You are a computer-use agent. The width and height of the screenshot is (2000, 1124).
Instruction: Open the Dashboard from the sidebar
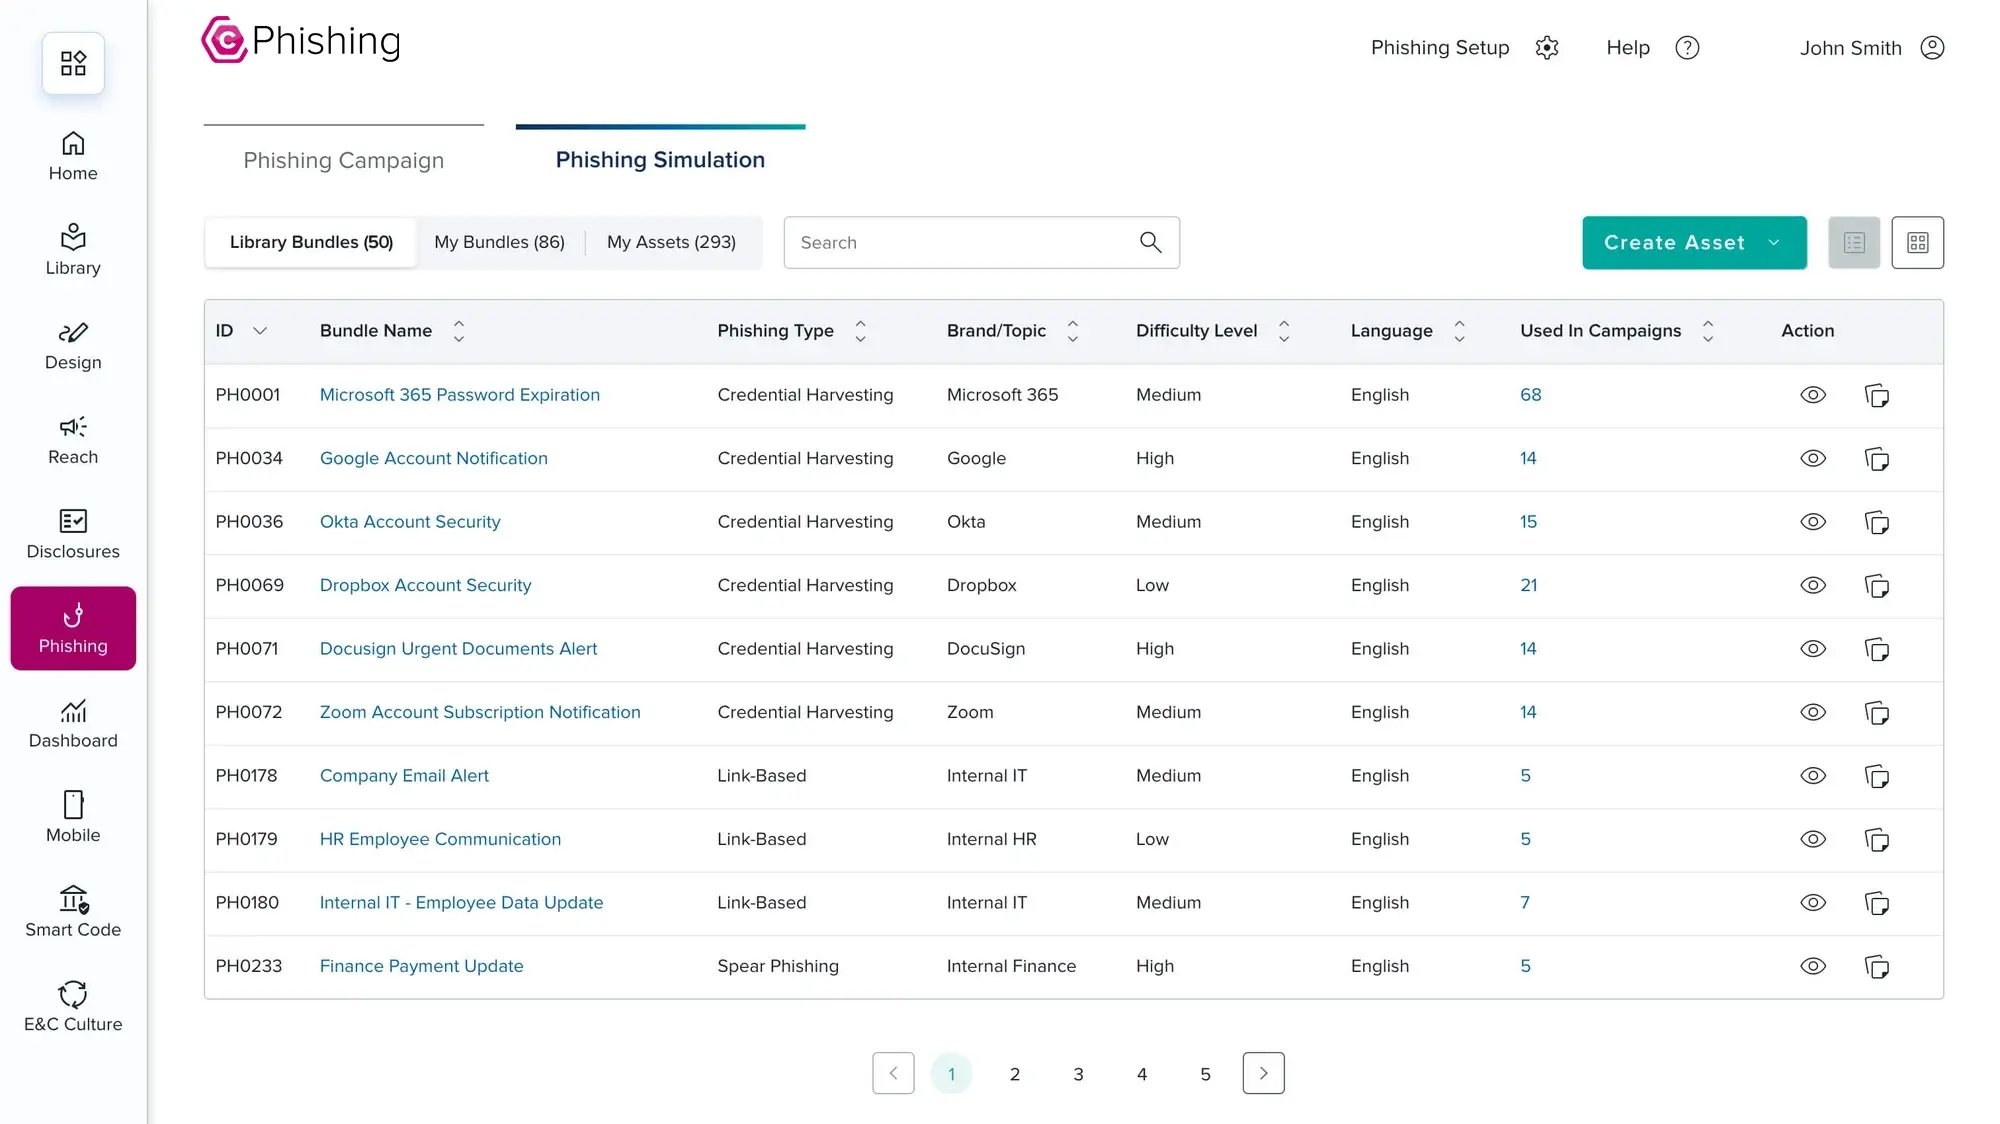tap(72, 723)
